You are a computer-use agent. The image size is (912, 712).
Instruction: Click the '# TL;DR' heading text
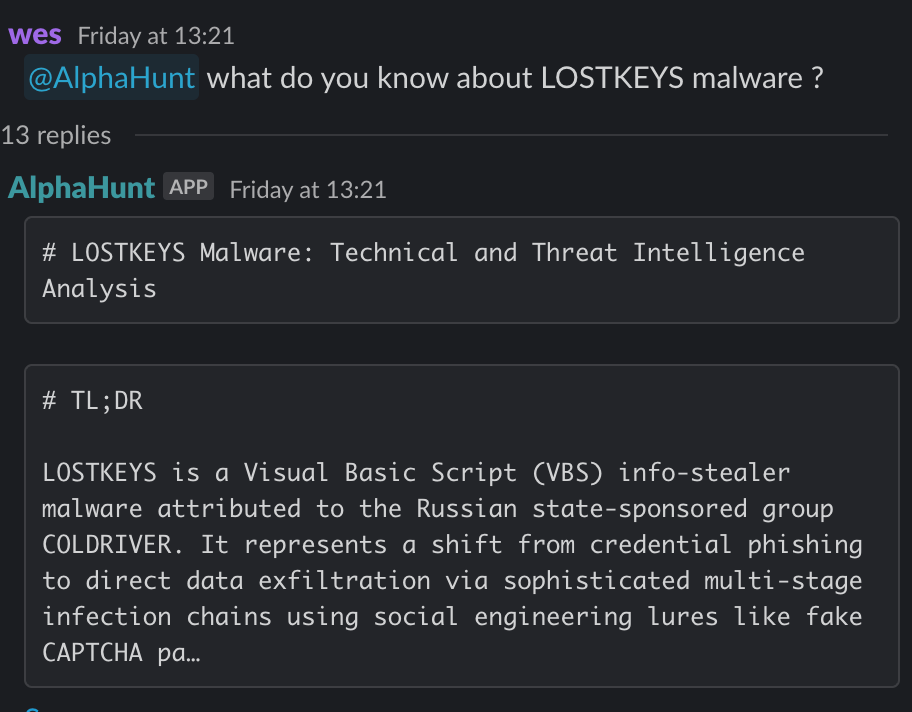click(x=92, y=401)
